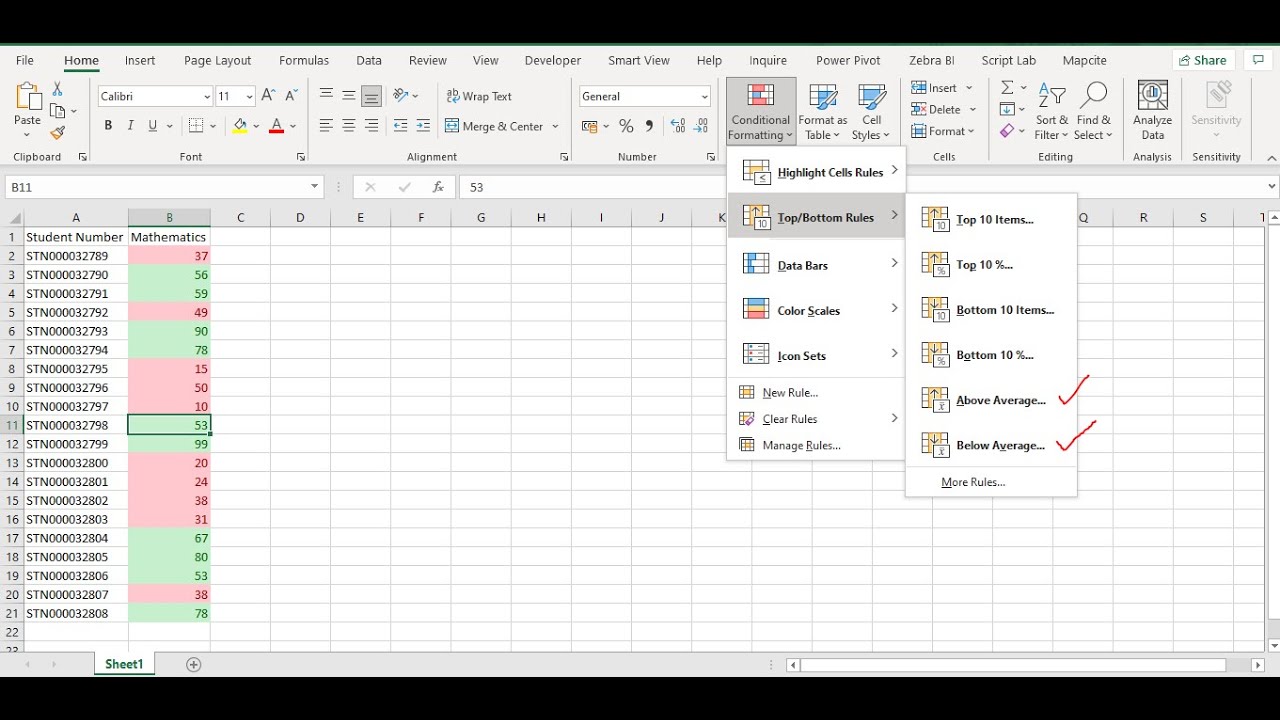Click the Percent Style icon
This screenshot has height=720, width=1280.
(x=626, y=126)
